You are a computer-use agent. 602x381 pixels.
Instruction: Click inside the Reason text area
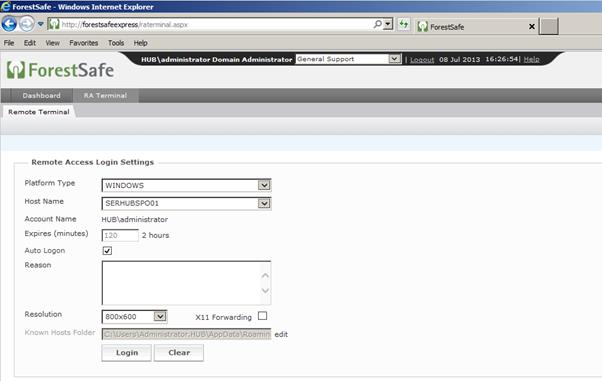(181, 283)
